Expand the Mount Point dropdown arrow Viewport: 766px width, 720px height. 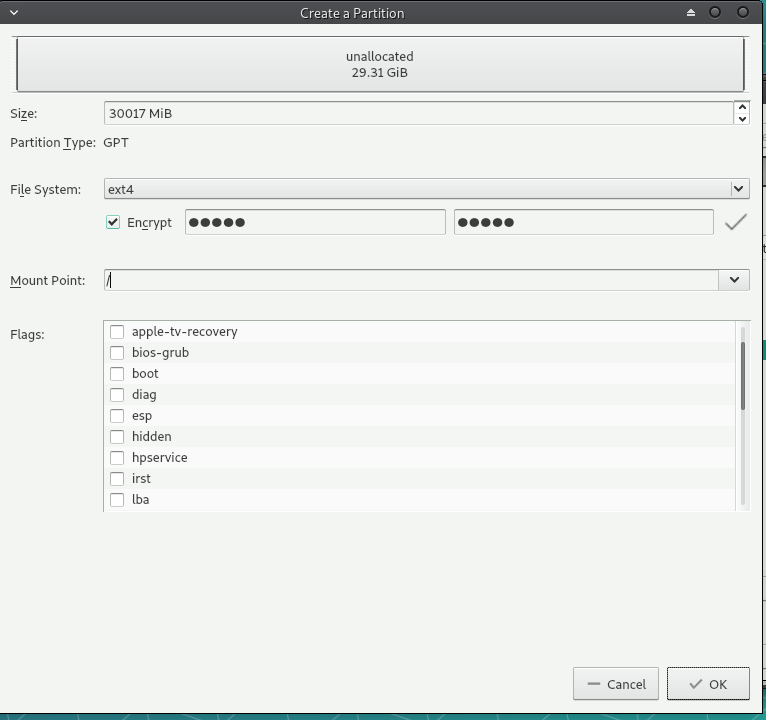tap(734, 280)
